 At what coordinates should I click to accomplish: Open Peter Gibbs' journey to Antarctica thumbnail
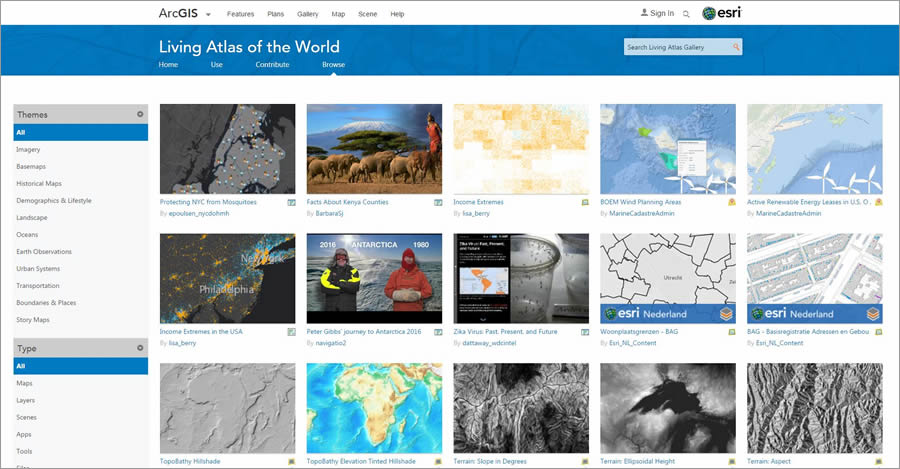[374, 278]
